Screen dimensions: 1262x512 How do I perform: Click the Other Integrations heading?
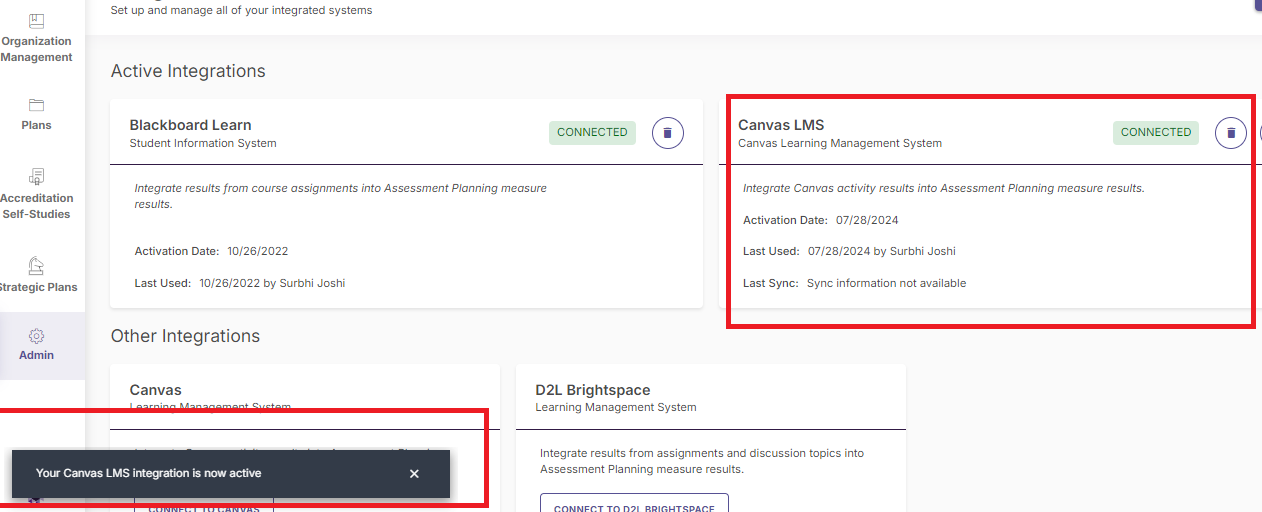(185, 336)
